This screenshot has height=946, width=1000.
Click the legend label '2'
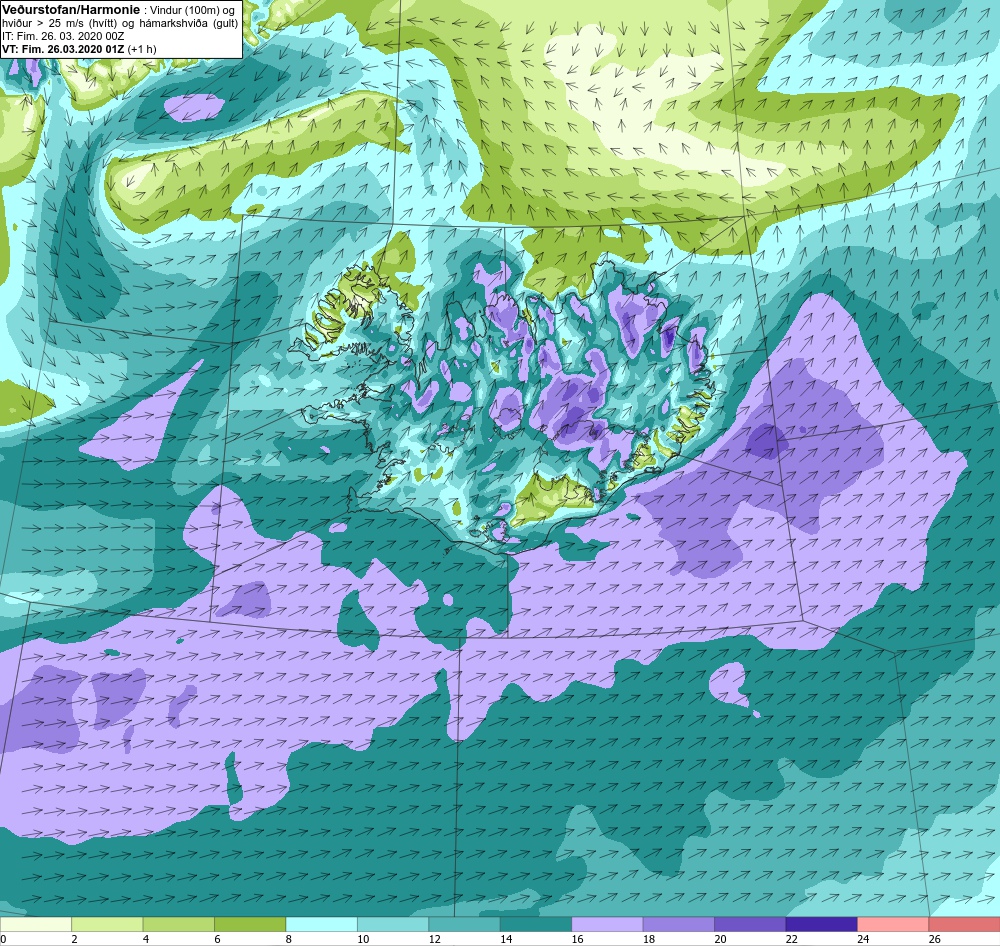[x=75, y=939]
